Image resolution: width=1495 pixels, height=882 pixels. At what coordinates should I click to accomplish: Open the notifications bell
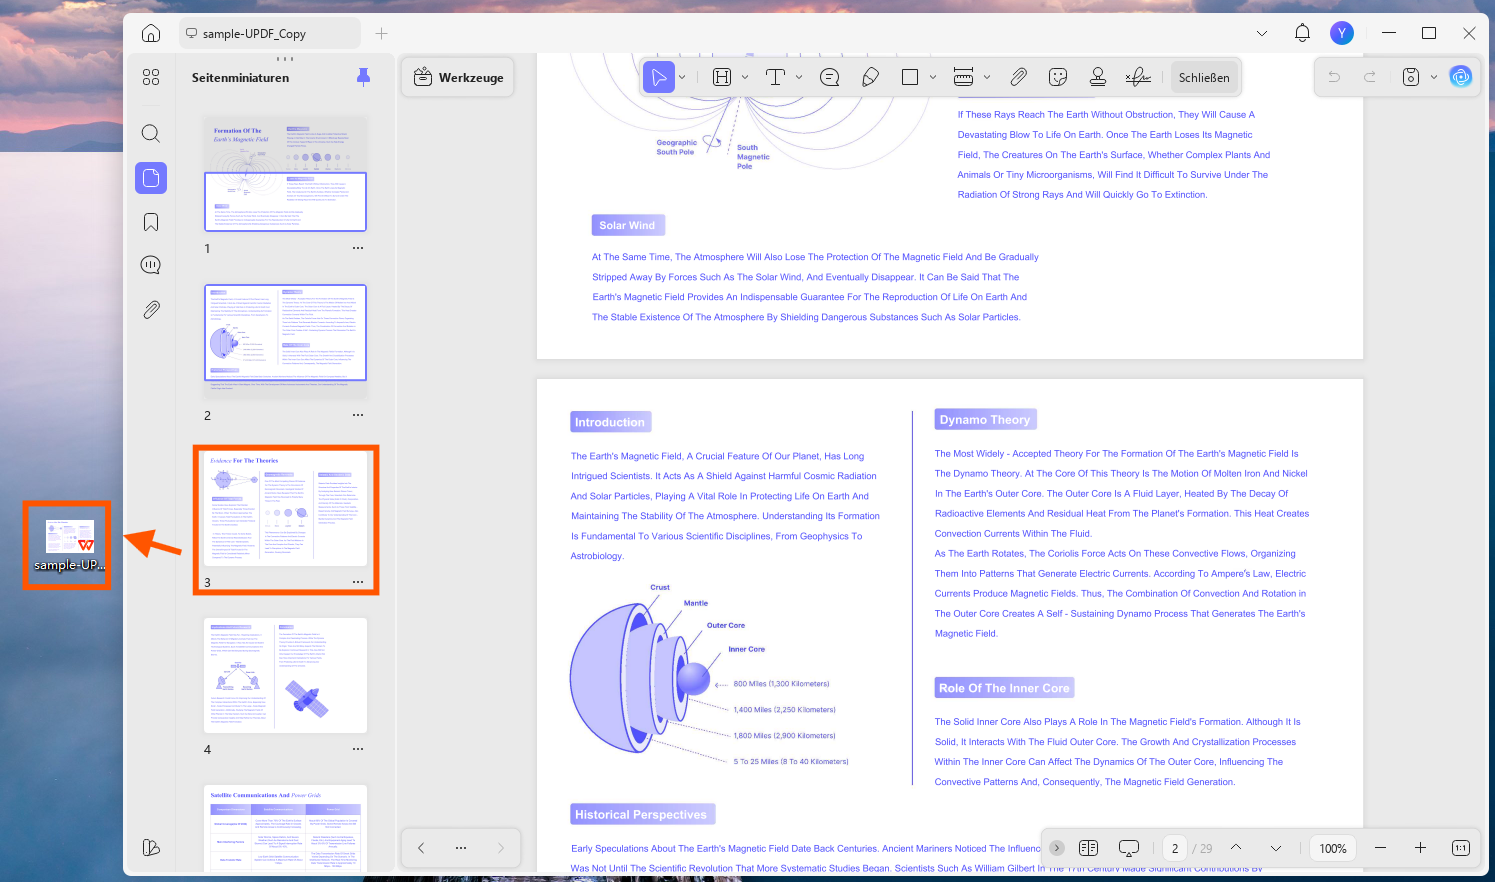point(1302,33)
